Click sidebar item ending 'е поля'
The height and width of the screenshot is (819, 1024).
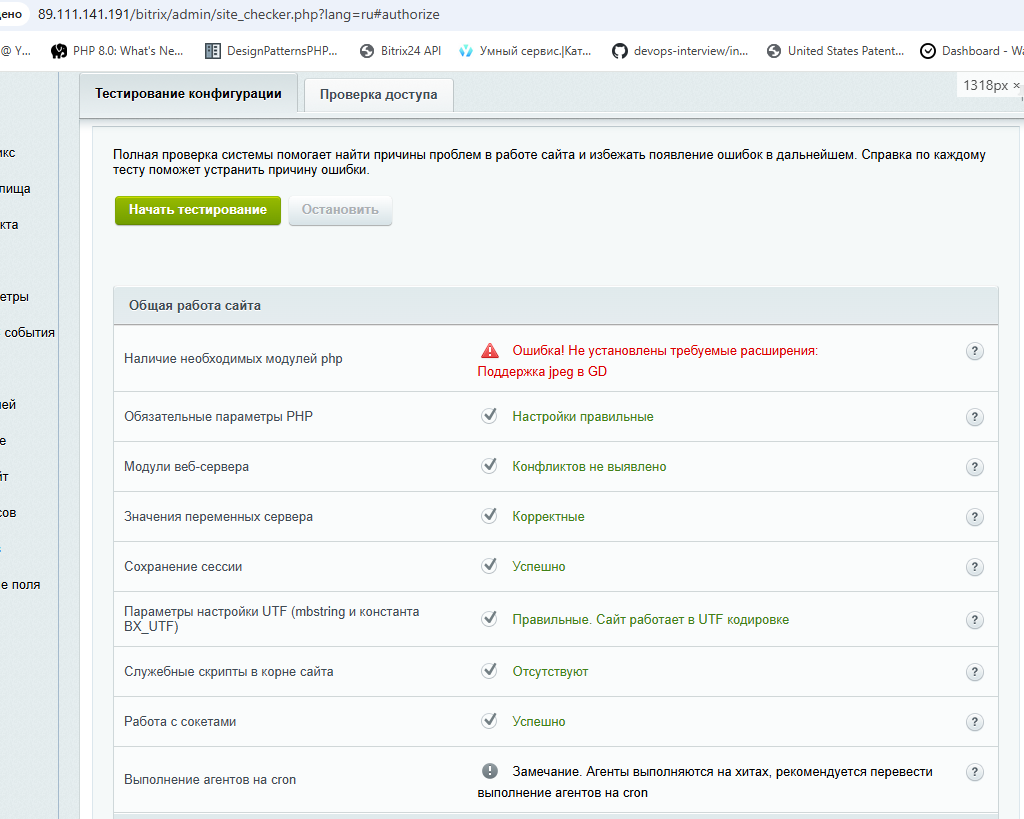20,585
